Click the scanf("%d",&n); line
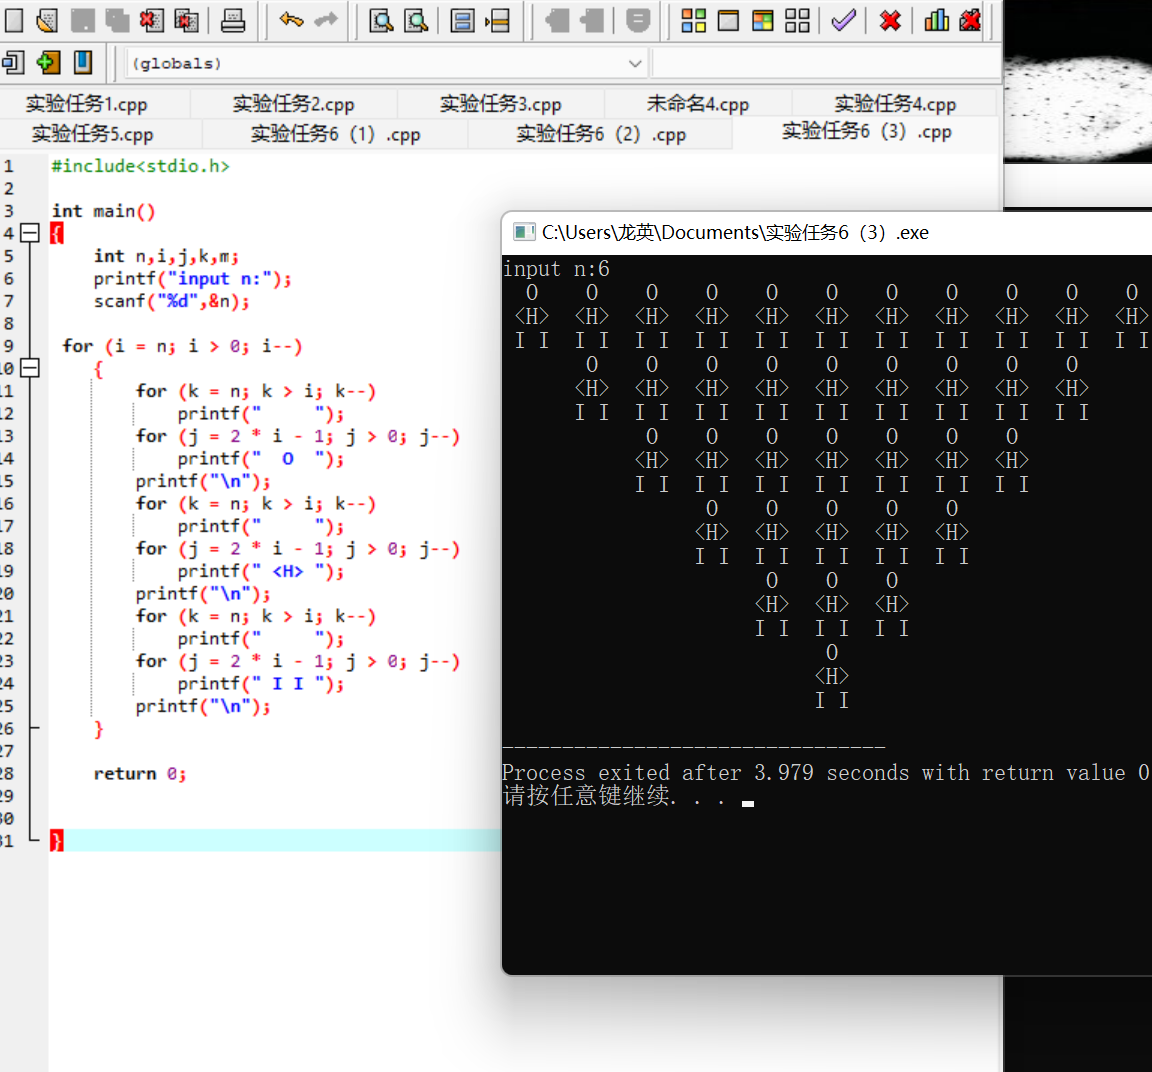 coord(171,301)
